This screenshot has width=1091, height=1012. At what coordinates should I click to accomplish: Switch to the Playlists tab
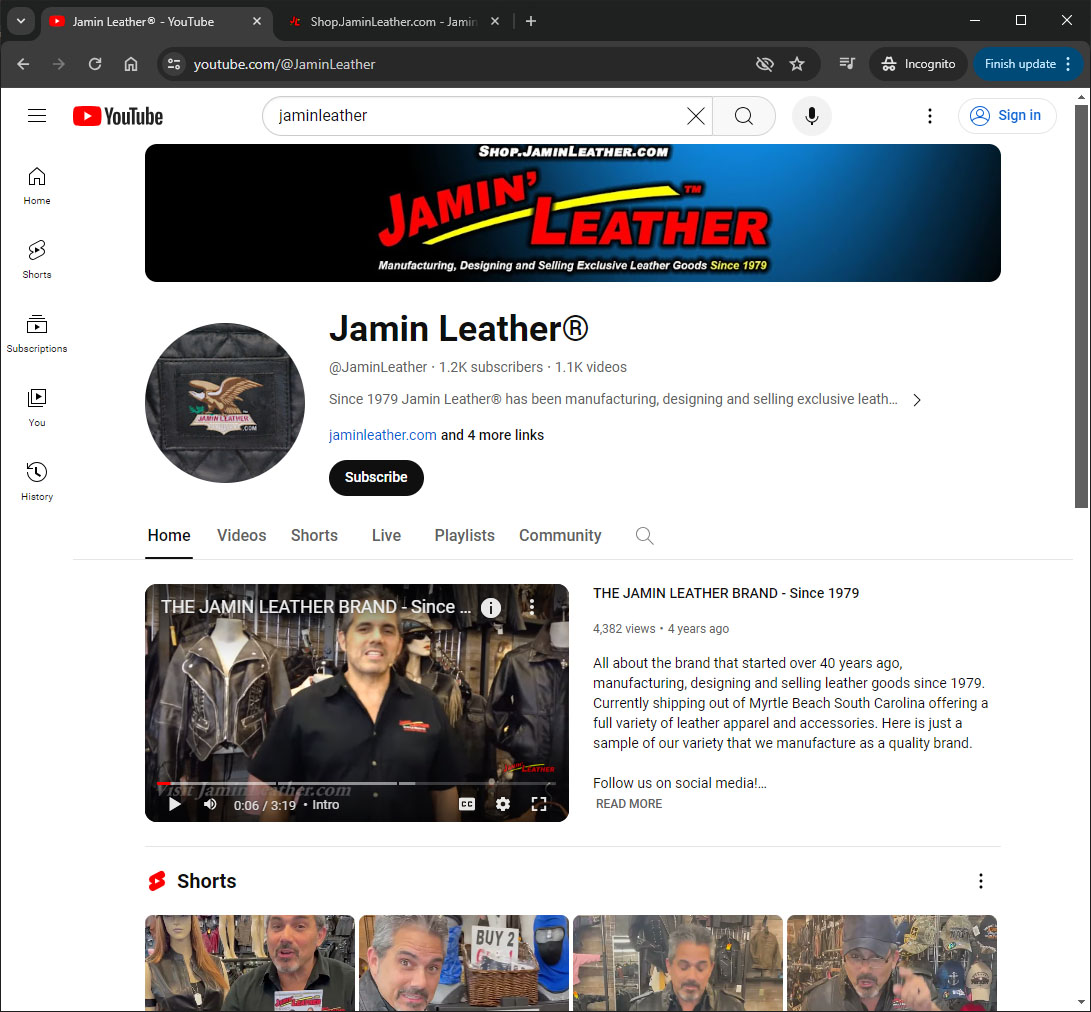tap(464, 535)
